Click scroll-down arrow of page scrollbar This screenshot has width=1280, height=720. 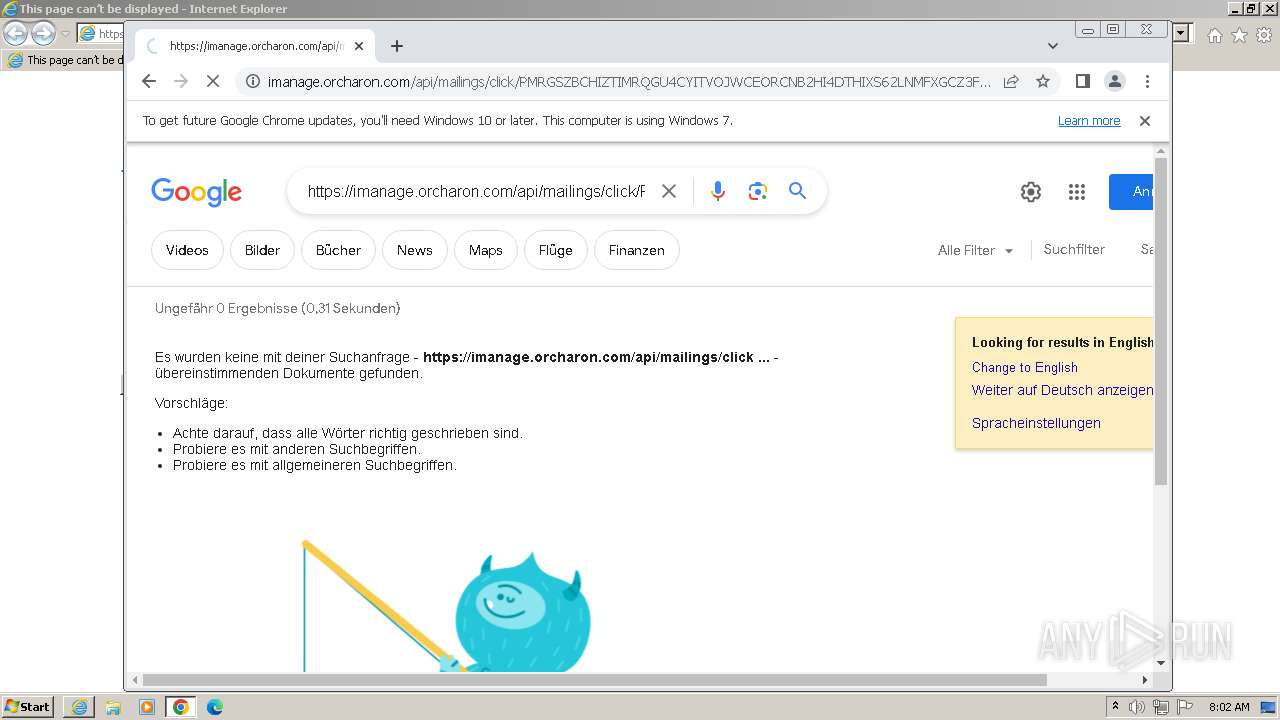(1160, 662)
